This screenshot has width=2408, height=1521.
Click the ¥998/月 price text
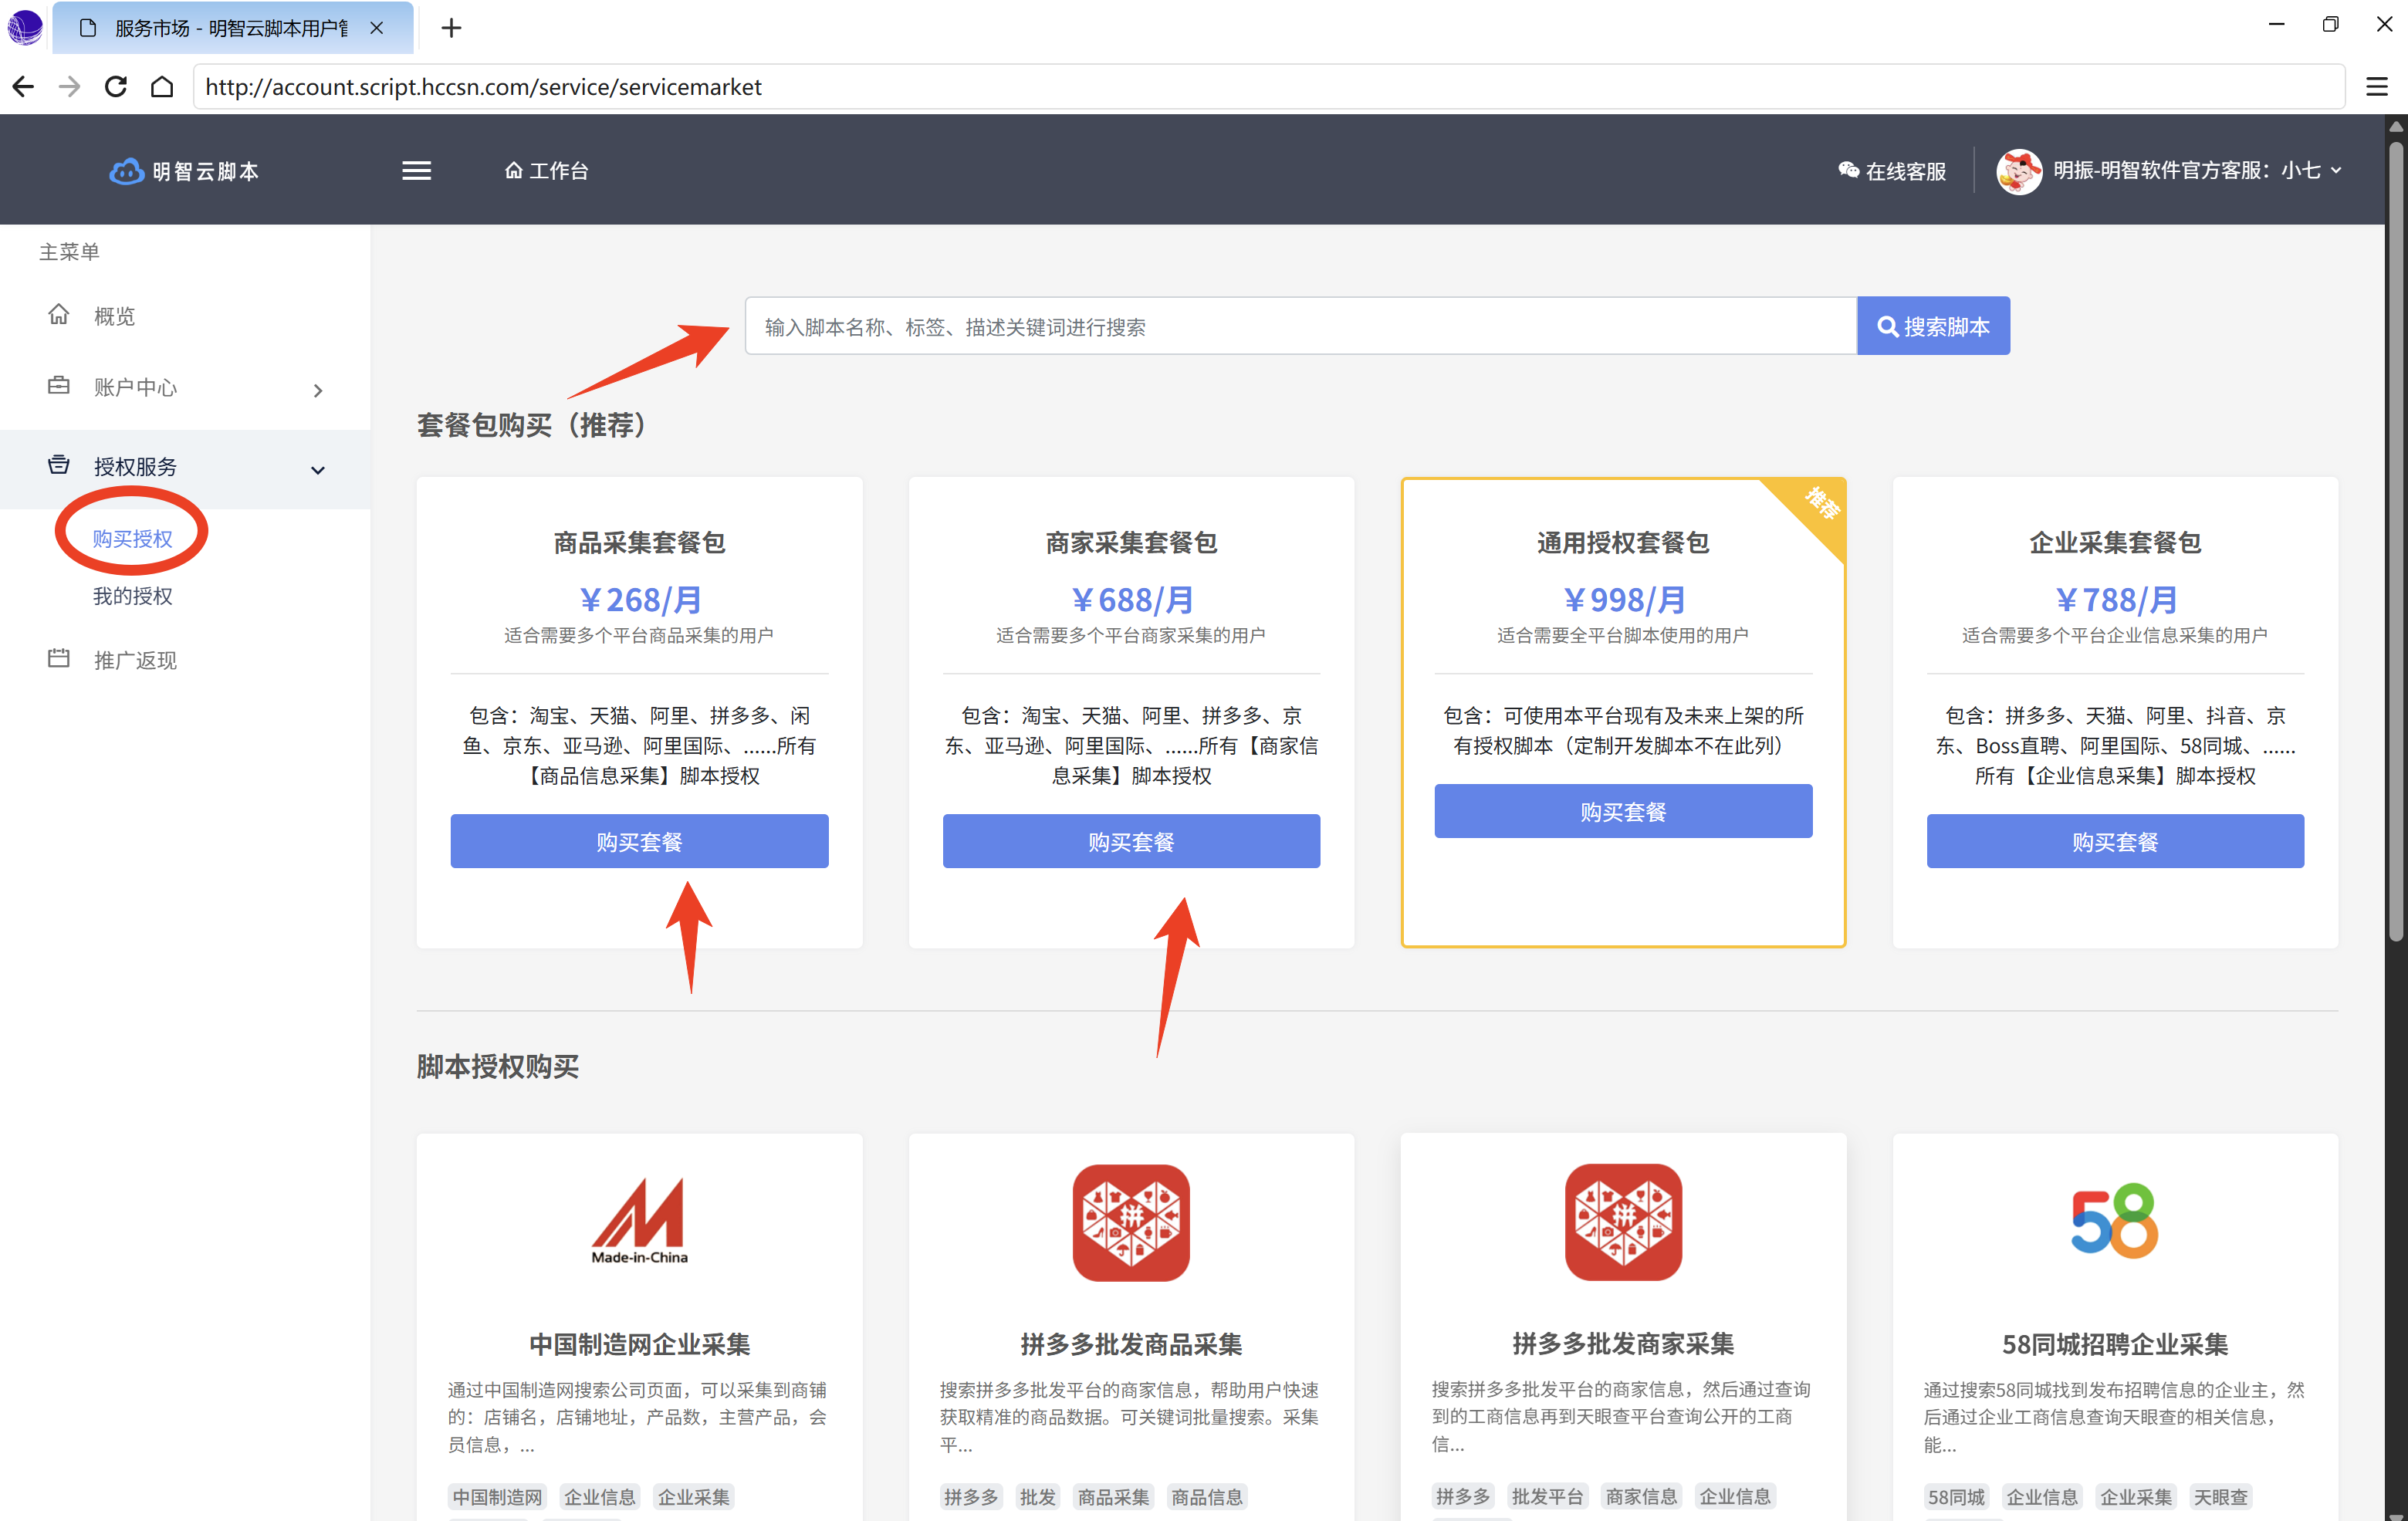point(1623,599)
